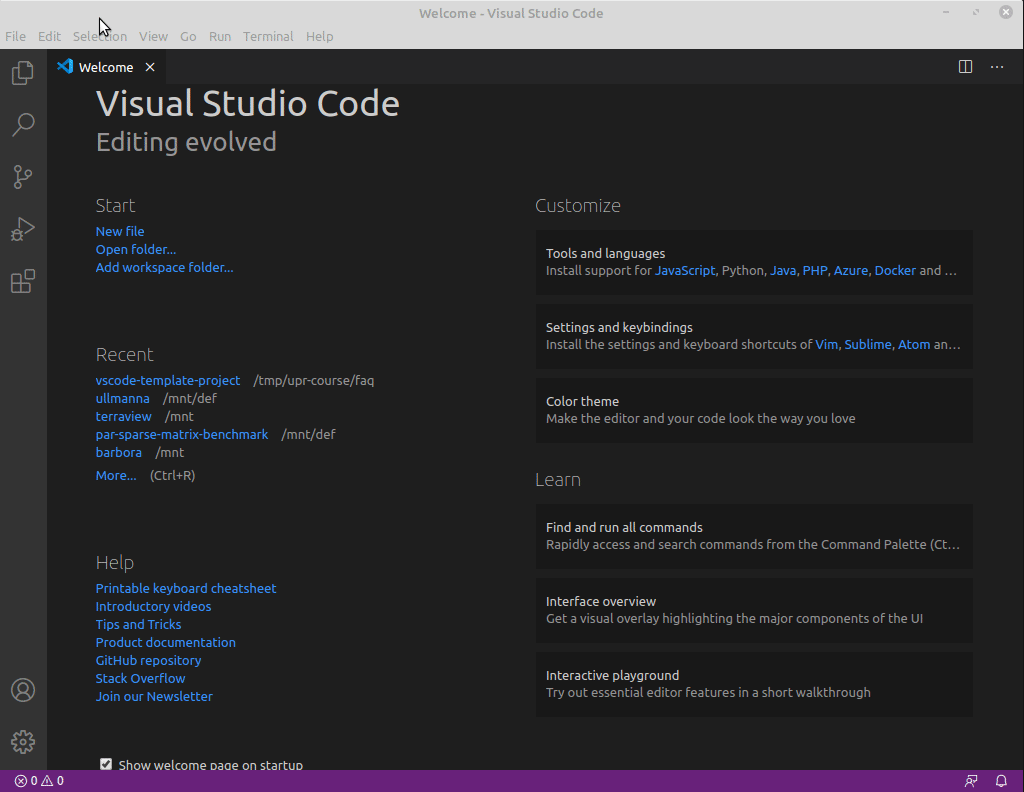Screen dimensions: 1024x792
Task: Click the Open folder... link
Action: [136, 249]
